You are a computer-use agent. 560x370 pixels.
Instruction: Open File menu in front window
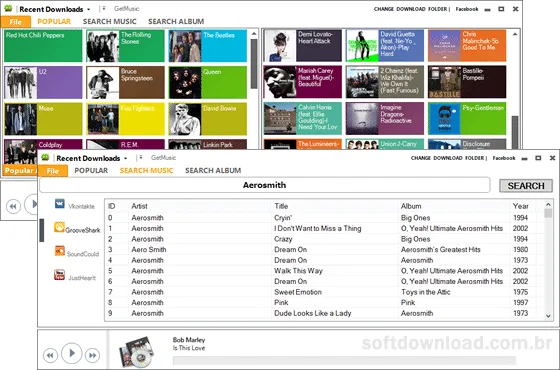52,171
